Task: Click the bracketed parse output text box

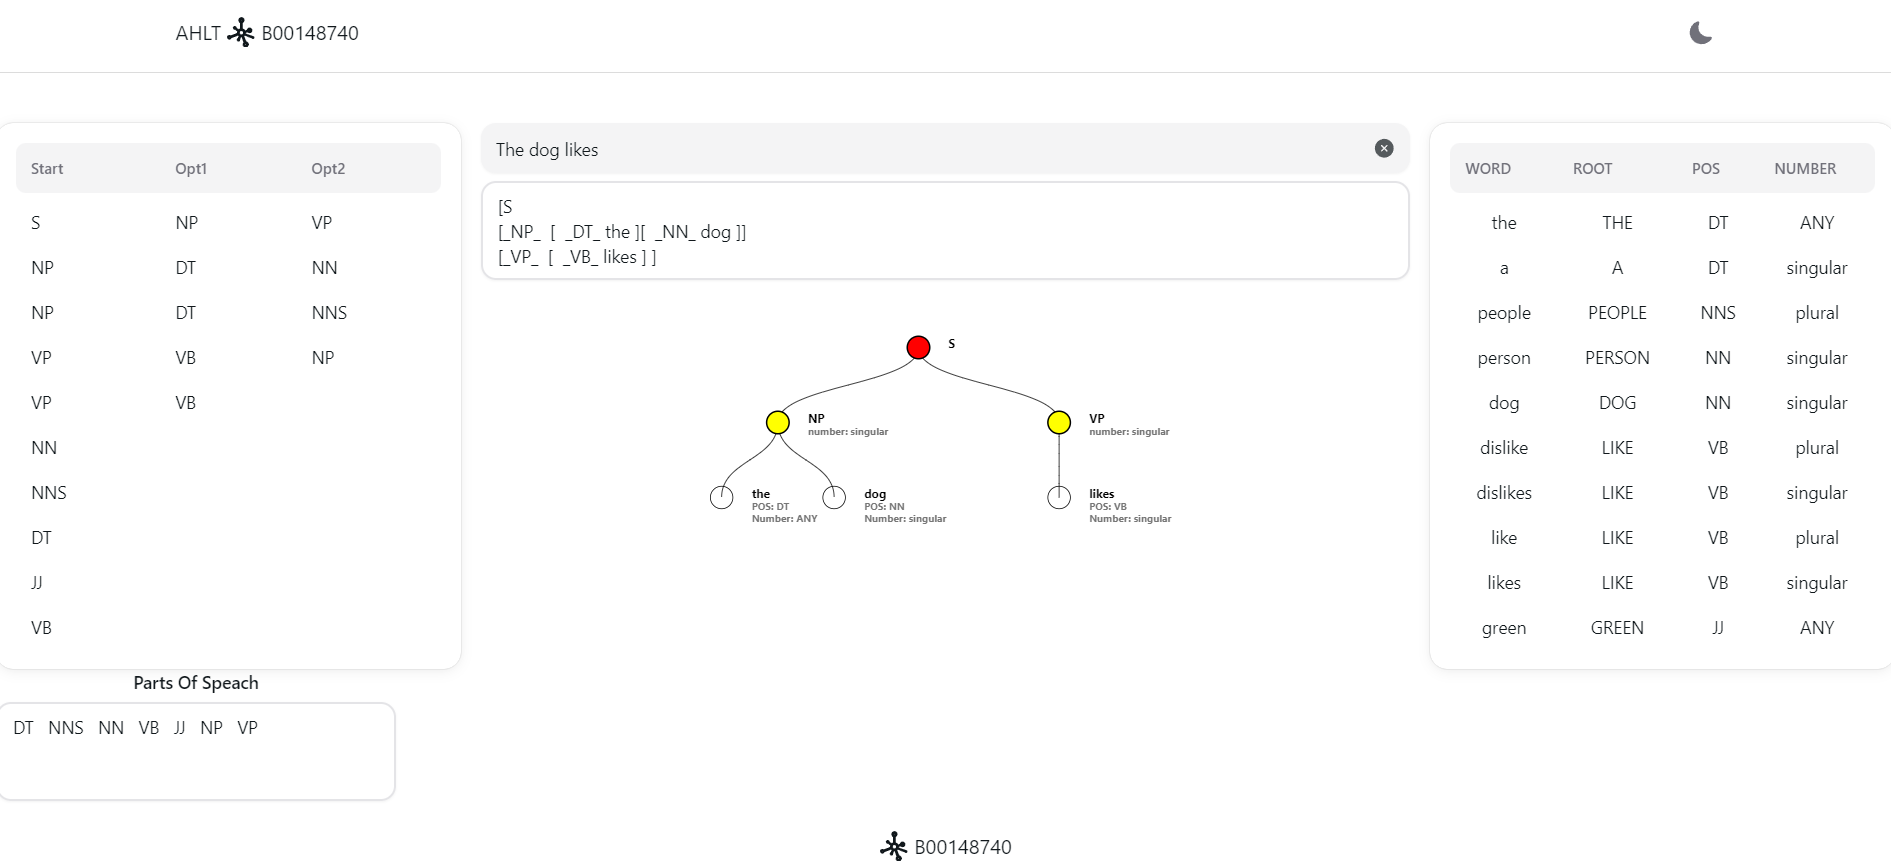Action: point(945,231)
